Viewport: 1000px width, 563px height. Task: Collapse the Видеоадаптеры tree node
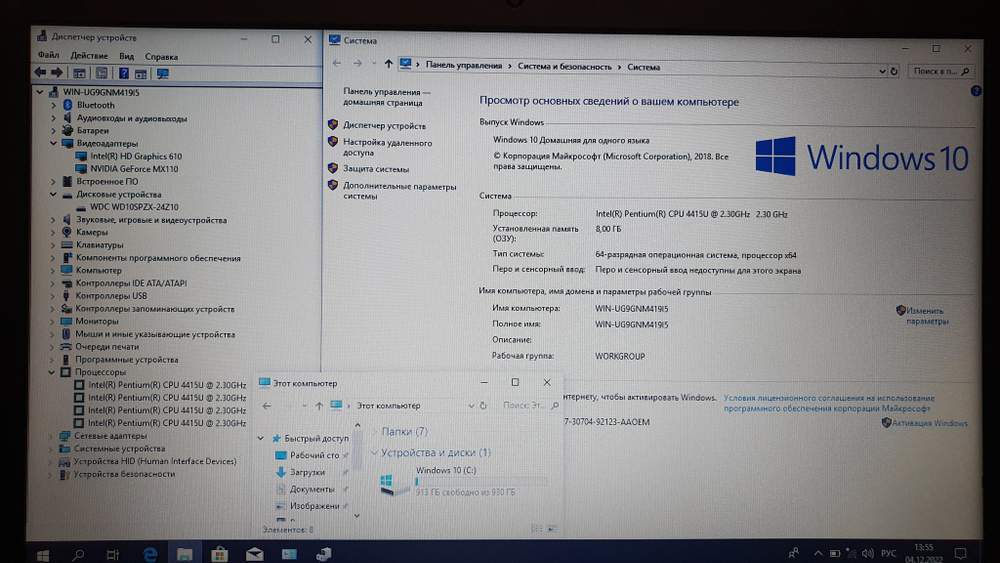click(54, 143)
